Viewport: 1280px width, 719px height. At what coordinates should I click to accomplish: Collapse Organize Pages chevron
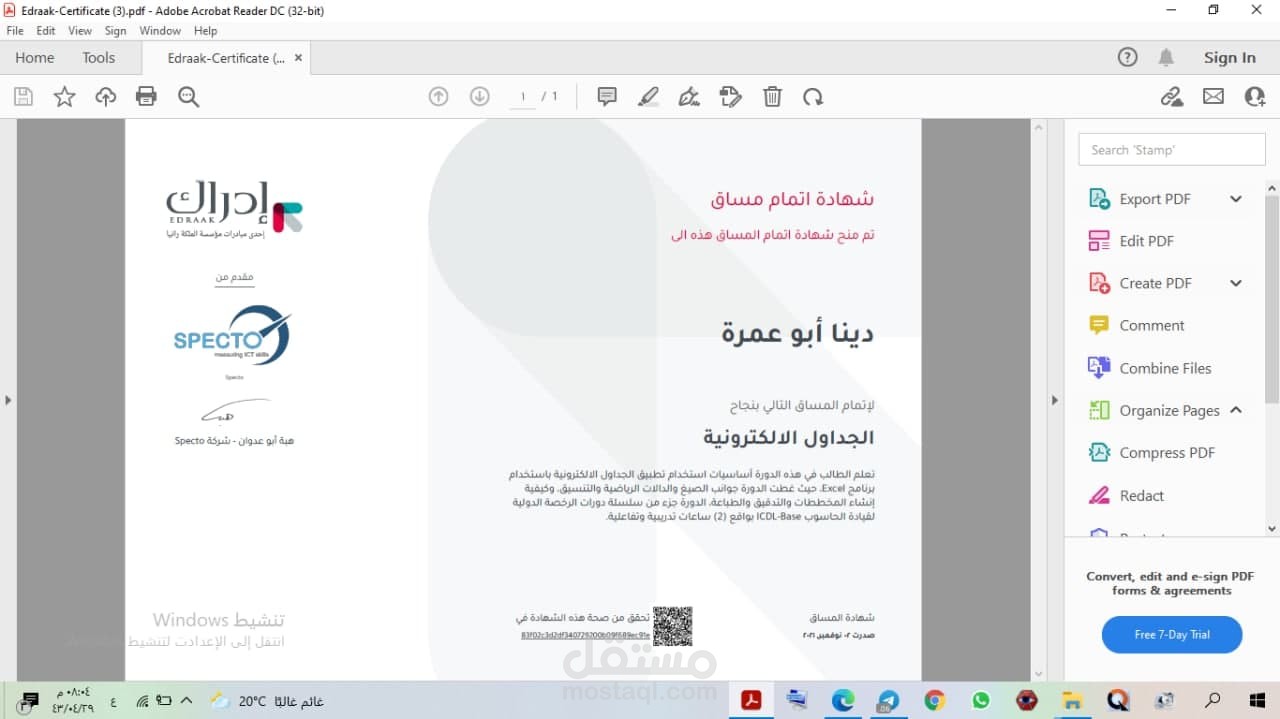point(1236,410)
